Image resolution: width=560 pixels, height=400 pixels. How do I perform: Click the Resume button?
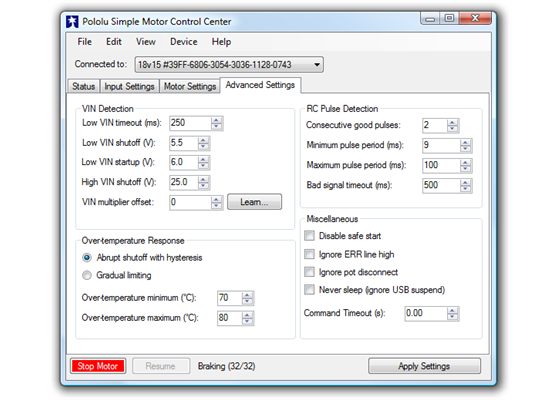tap(161, 366)
